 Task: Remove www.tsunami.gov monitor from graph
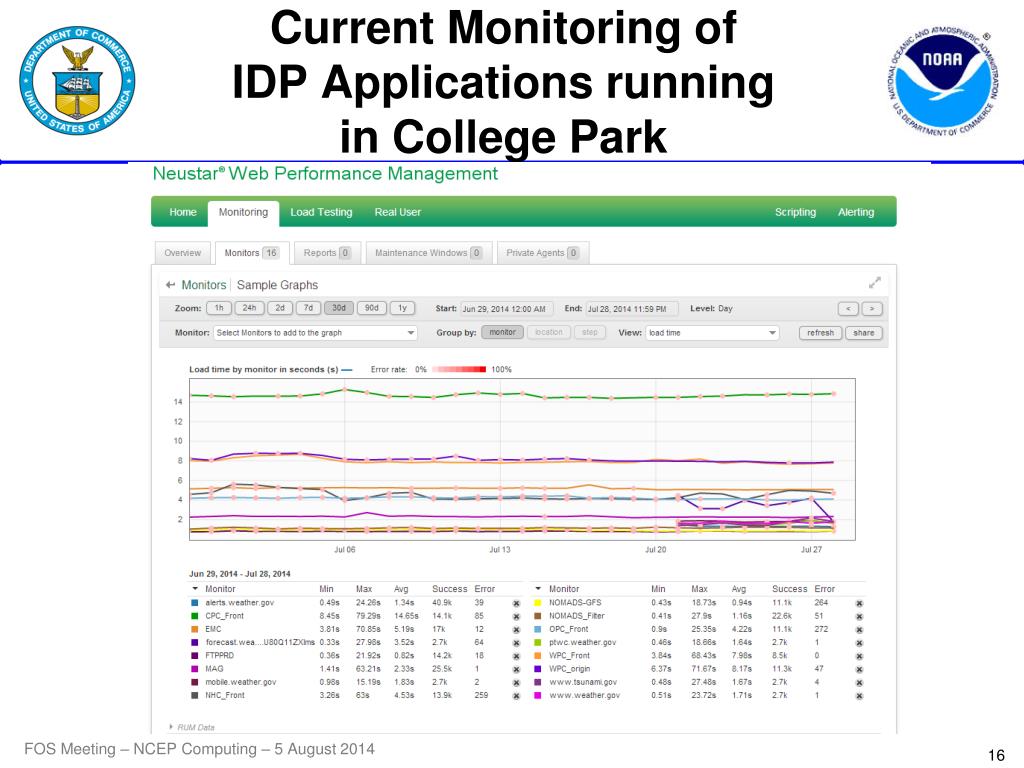click(859, 682)
